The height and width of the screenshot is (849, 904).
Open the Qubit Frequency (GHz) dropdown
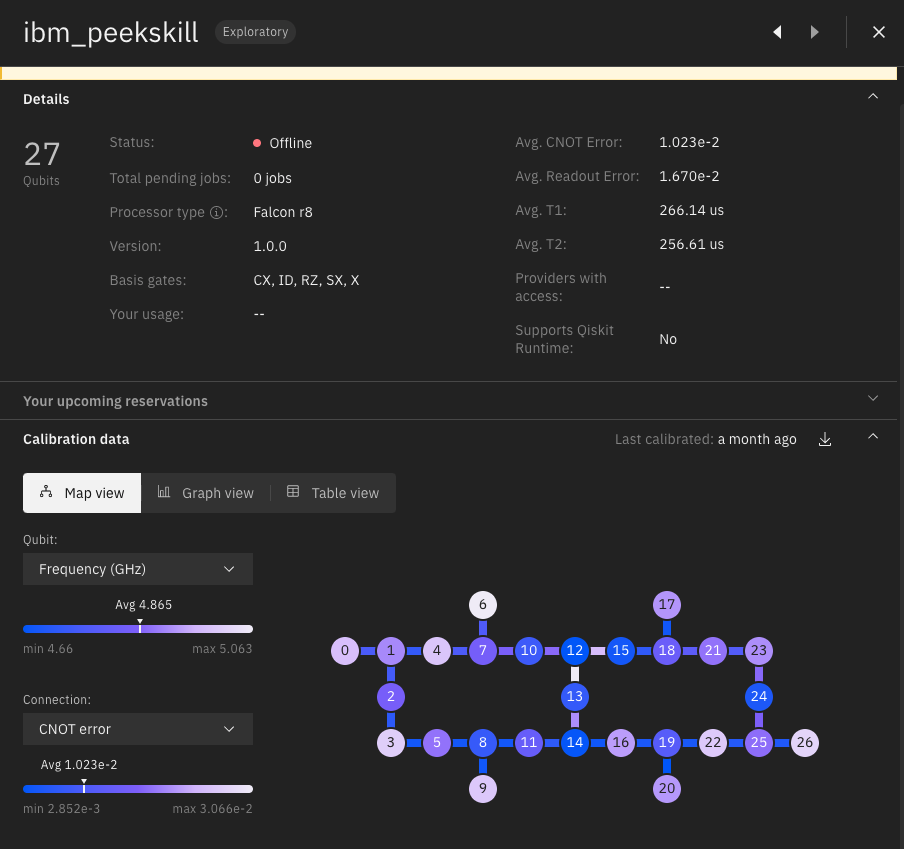[x=138, y=569]
